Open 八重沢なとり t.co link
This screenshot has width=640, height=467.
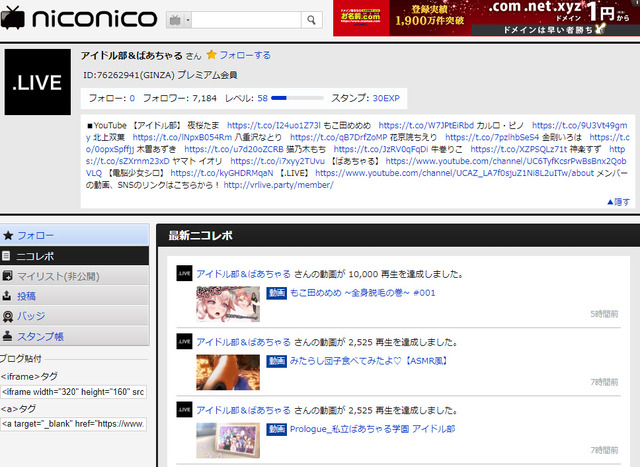coord(338,137)
